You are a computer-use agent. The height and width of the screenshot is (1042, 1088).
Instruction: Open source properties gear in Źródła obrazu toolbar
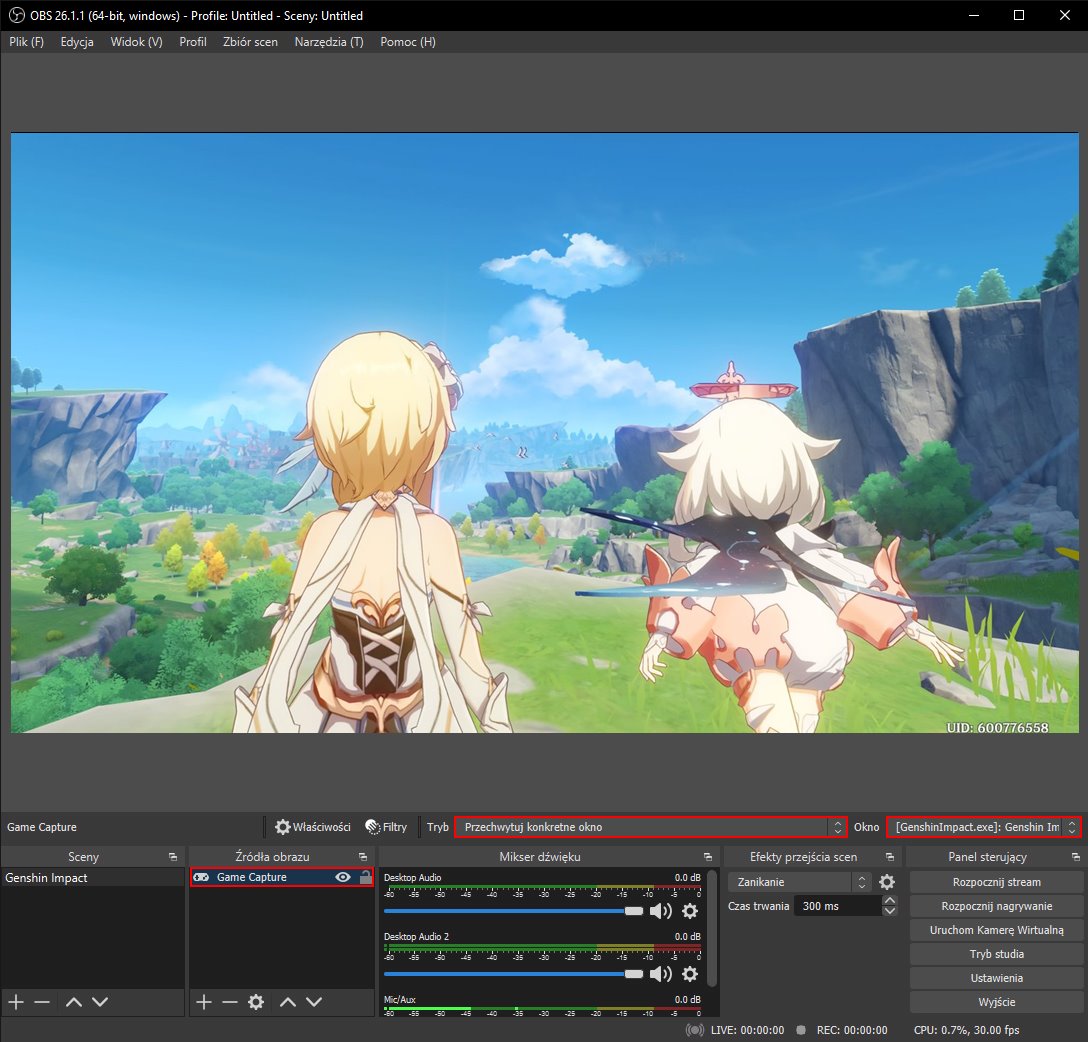pos(256,1002)
